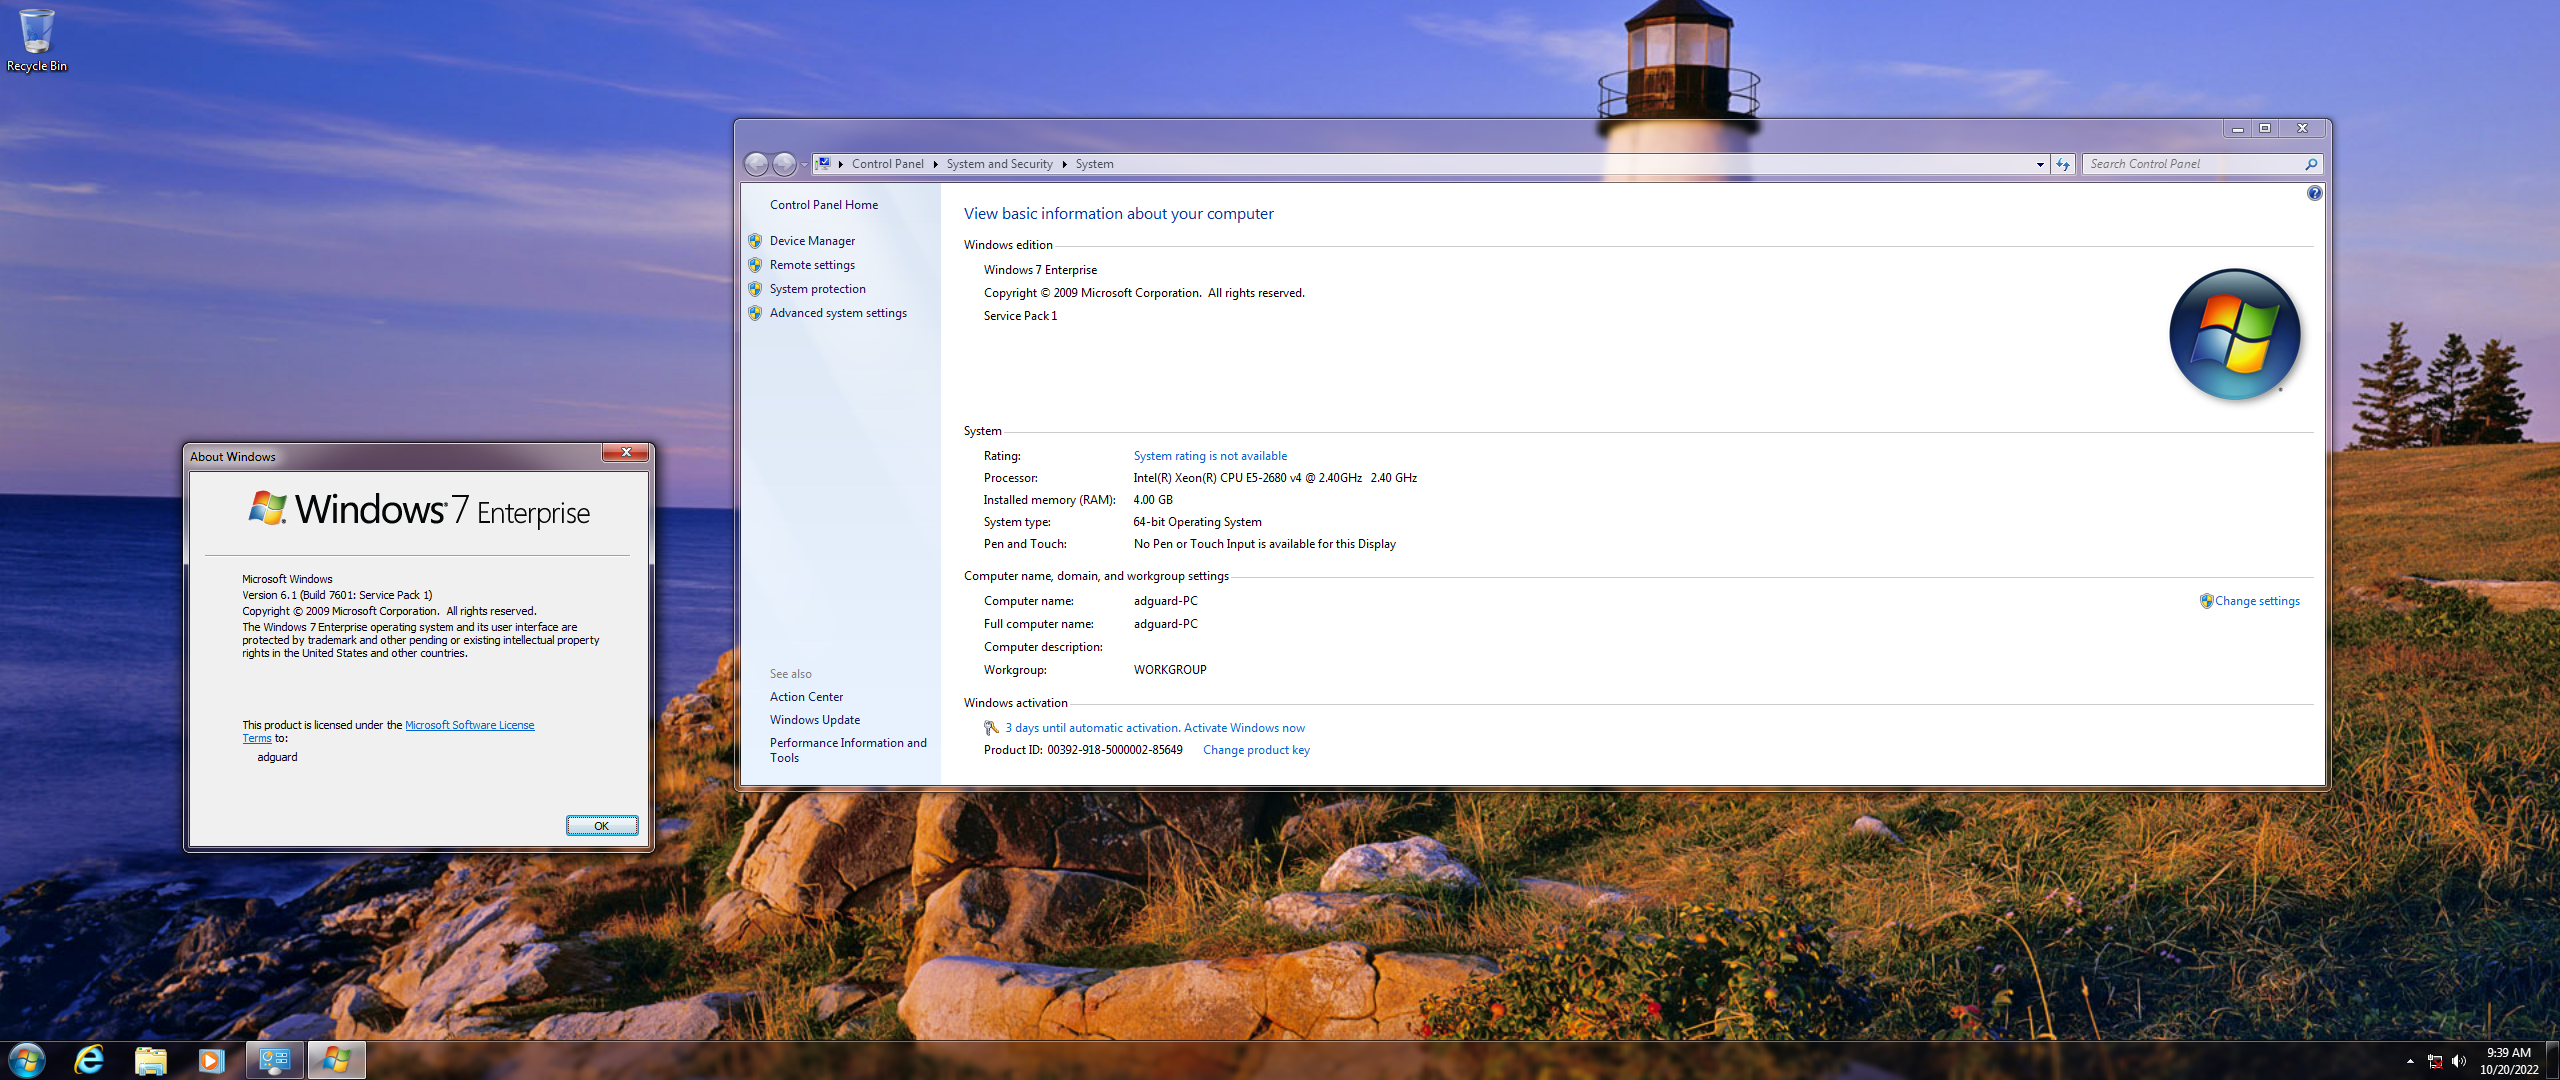This screenshot has width=2560, height=1080.
Task: Click the Change settings shield icon
Action: [2206, 601]
